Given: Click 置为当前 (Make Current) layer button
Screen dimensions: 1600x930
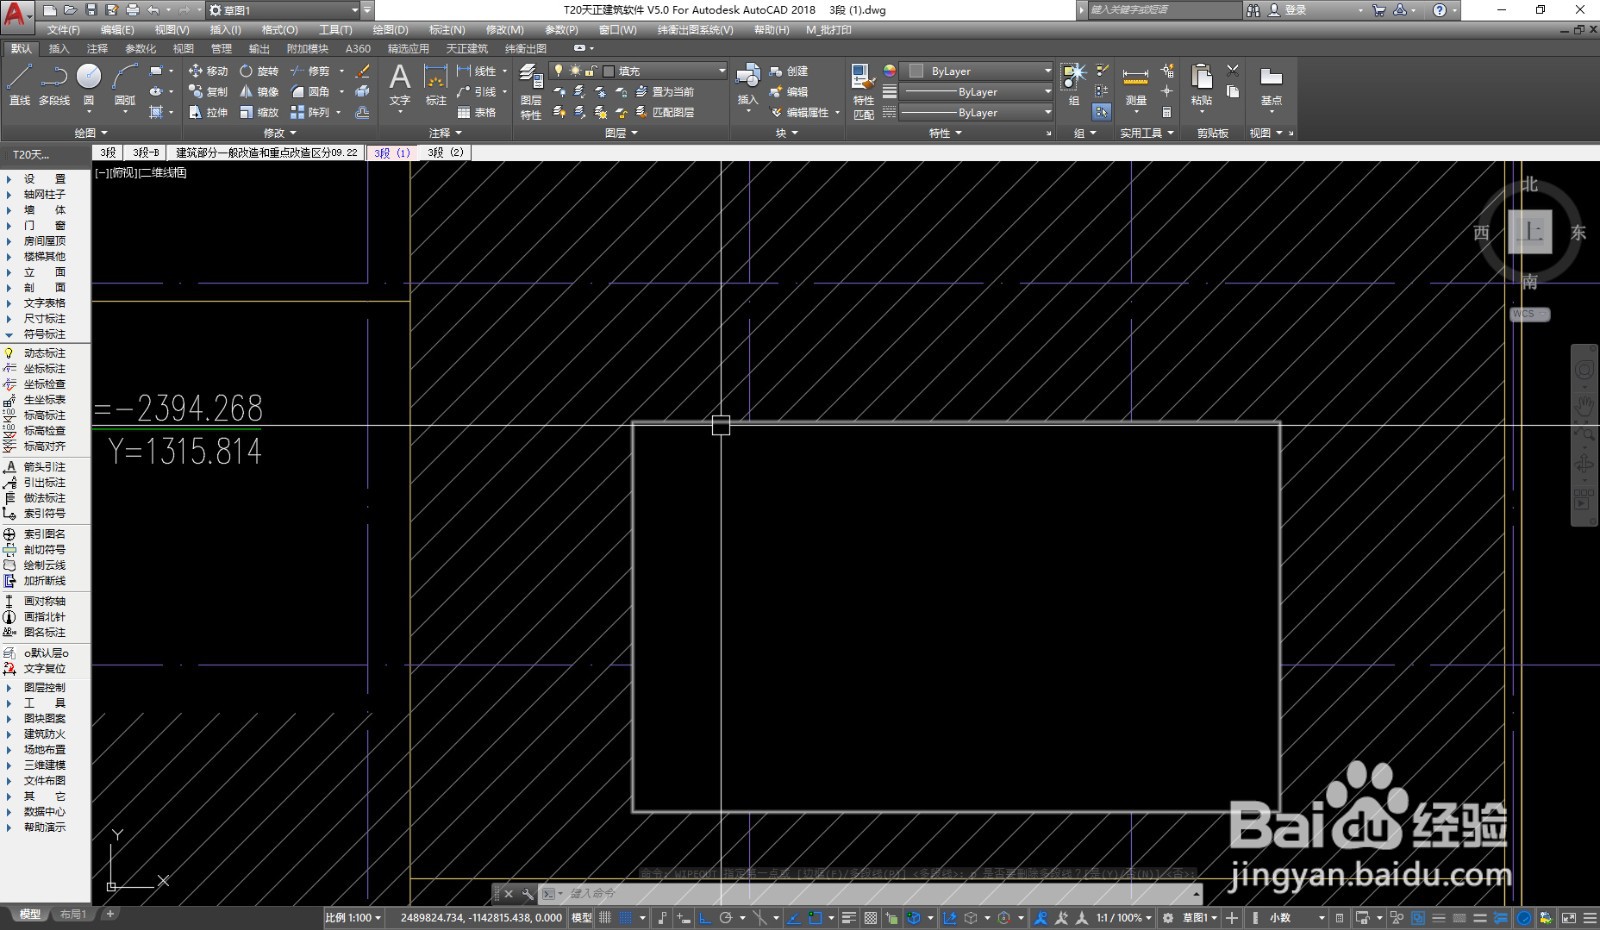Looking at the screenshot, I should pyautogui.click(x=665, y=92).
